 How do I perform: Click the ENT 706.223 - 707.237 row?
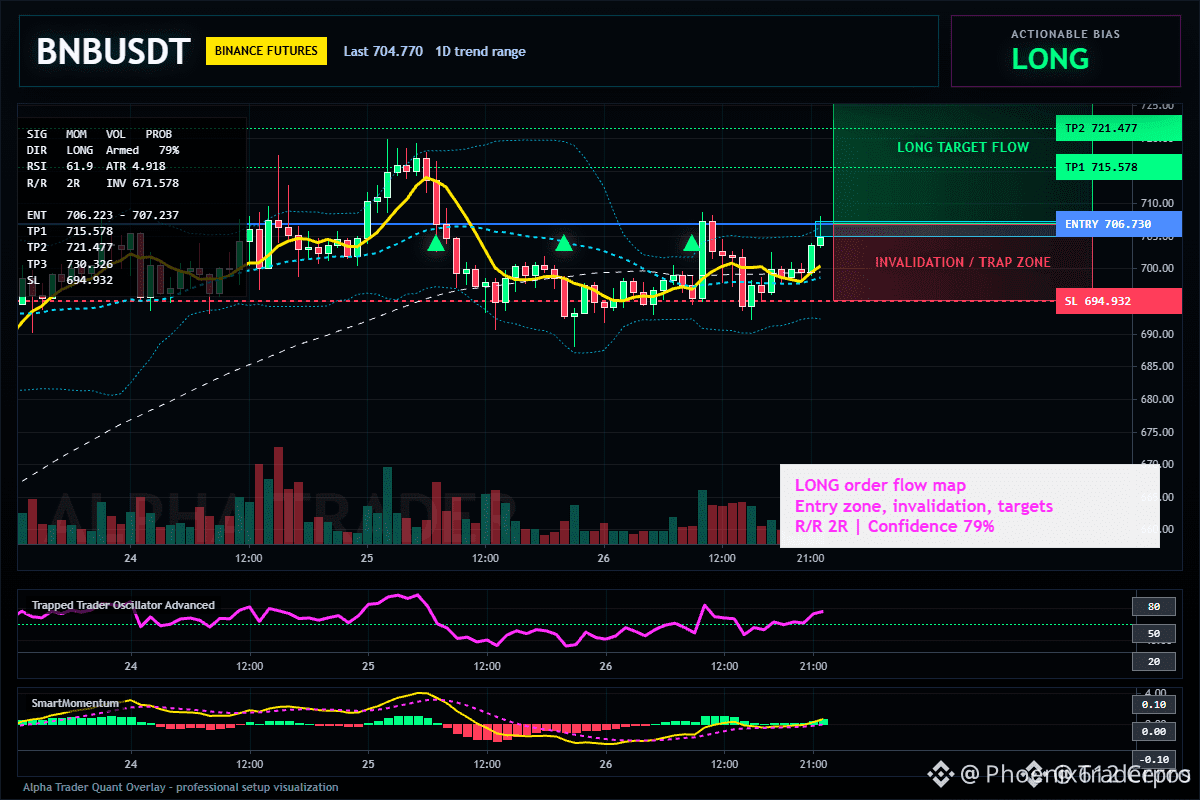(x=103, y=215)
